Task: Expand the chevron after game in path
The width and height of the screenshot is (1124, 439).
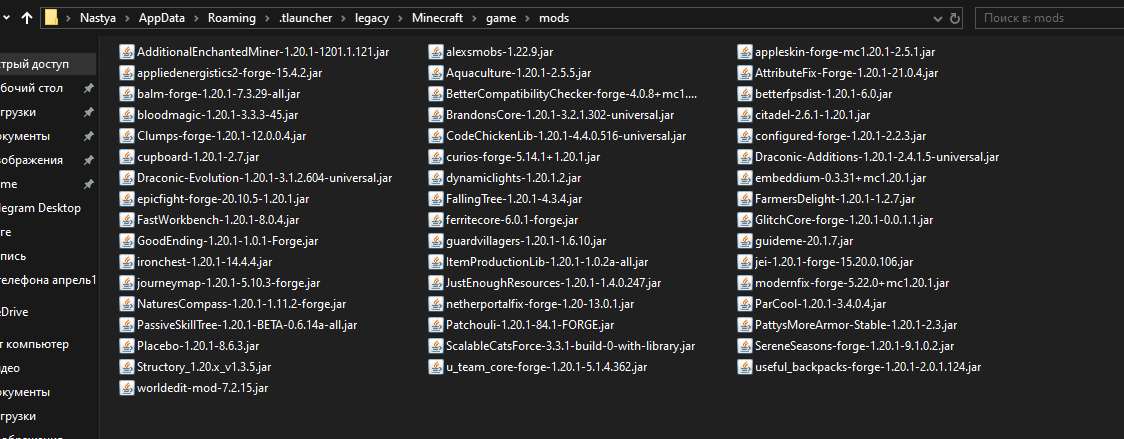Action: [527, 19]
